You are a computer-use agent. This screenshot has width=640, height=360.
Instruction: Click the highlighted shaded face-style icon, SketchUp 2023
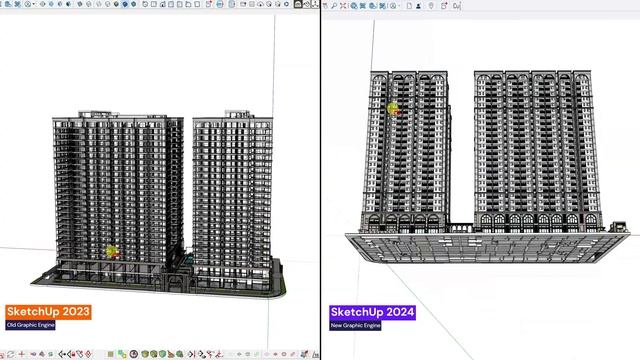click(x=125, y=4)
